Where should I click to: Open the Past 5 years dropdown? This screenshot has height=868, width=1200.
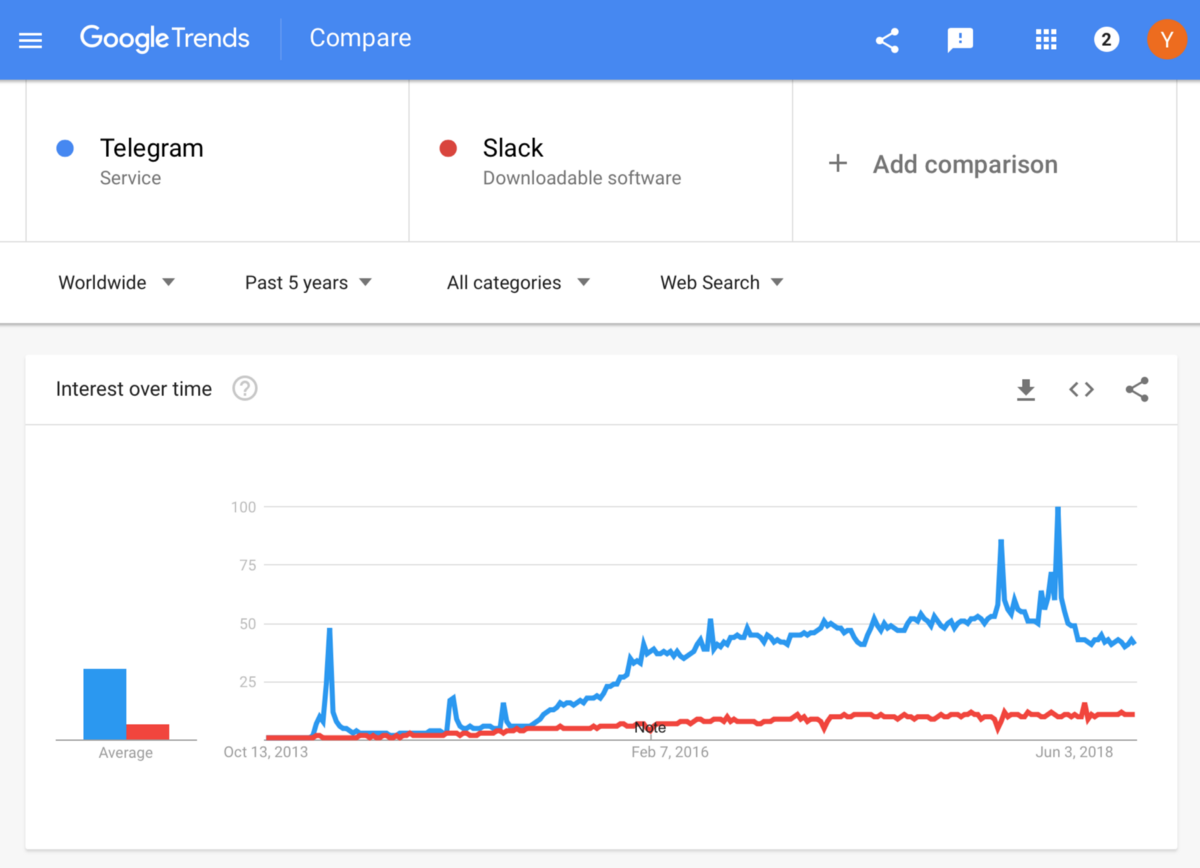[308, 283]
